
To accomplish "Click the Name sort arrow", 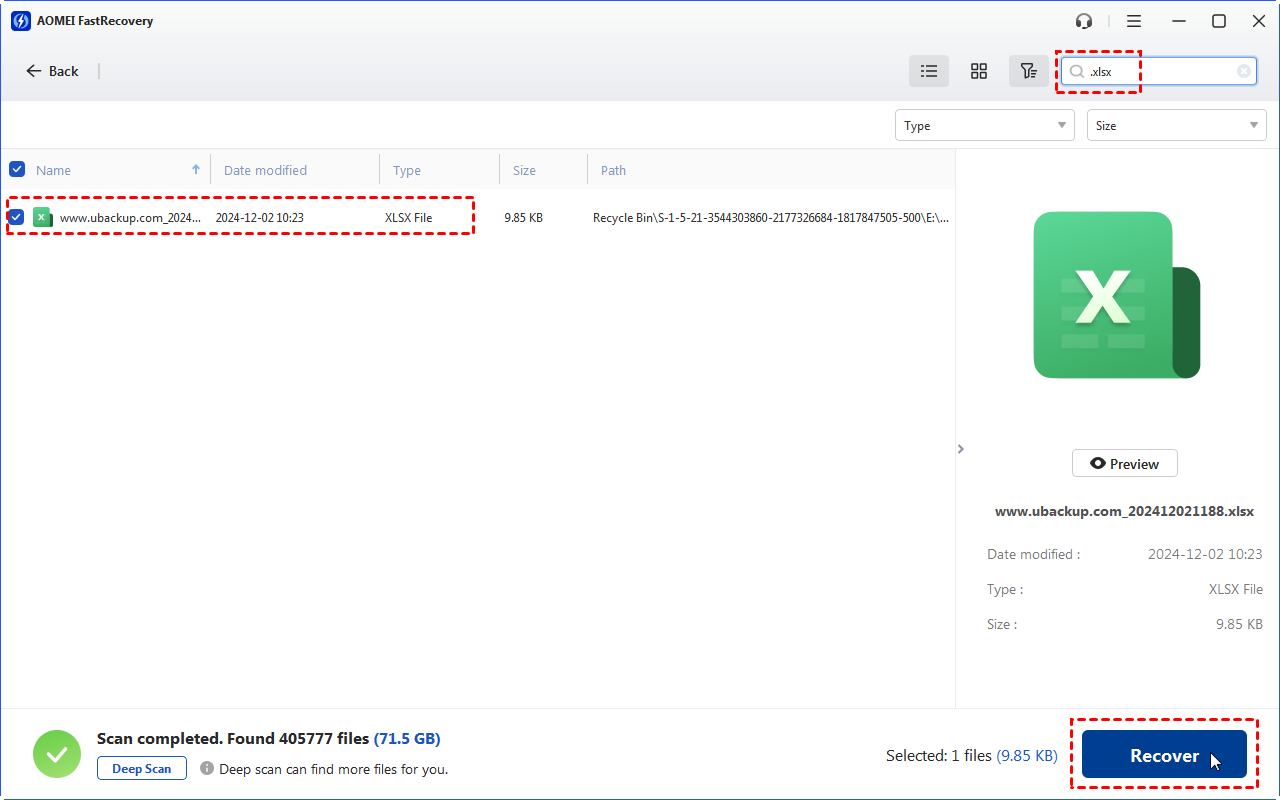I will coord(196,169).
